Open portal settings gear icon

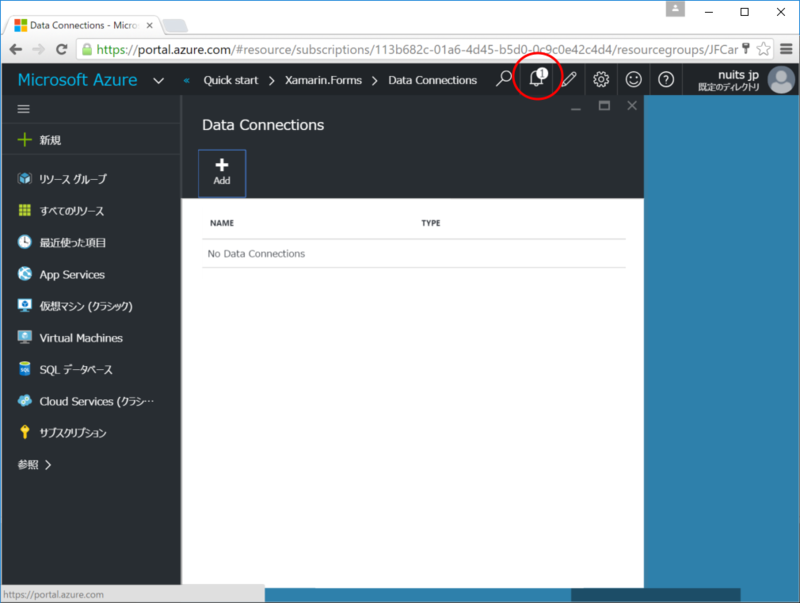pos(601,79)
